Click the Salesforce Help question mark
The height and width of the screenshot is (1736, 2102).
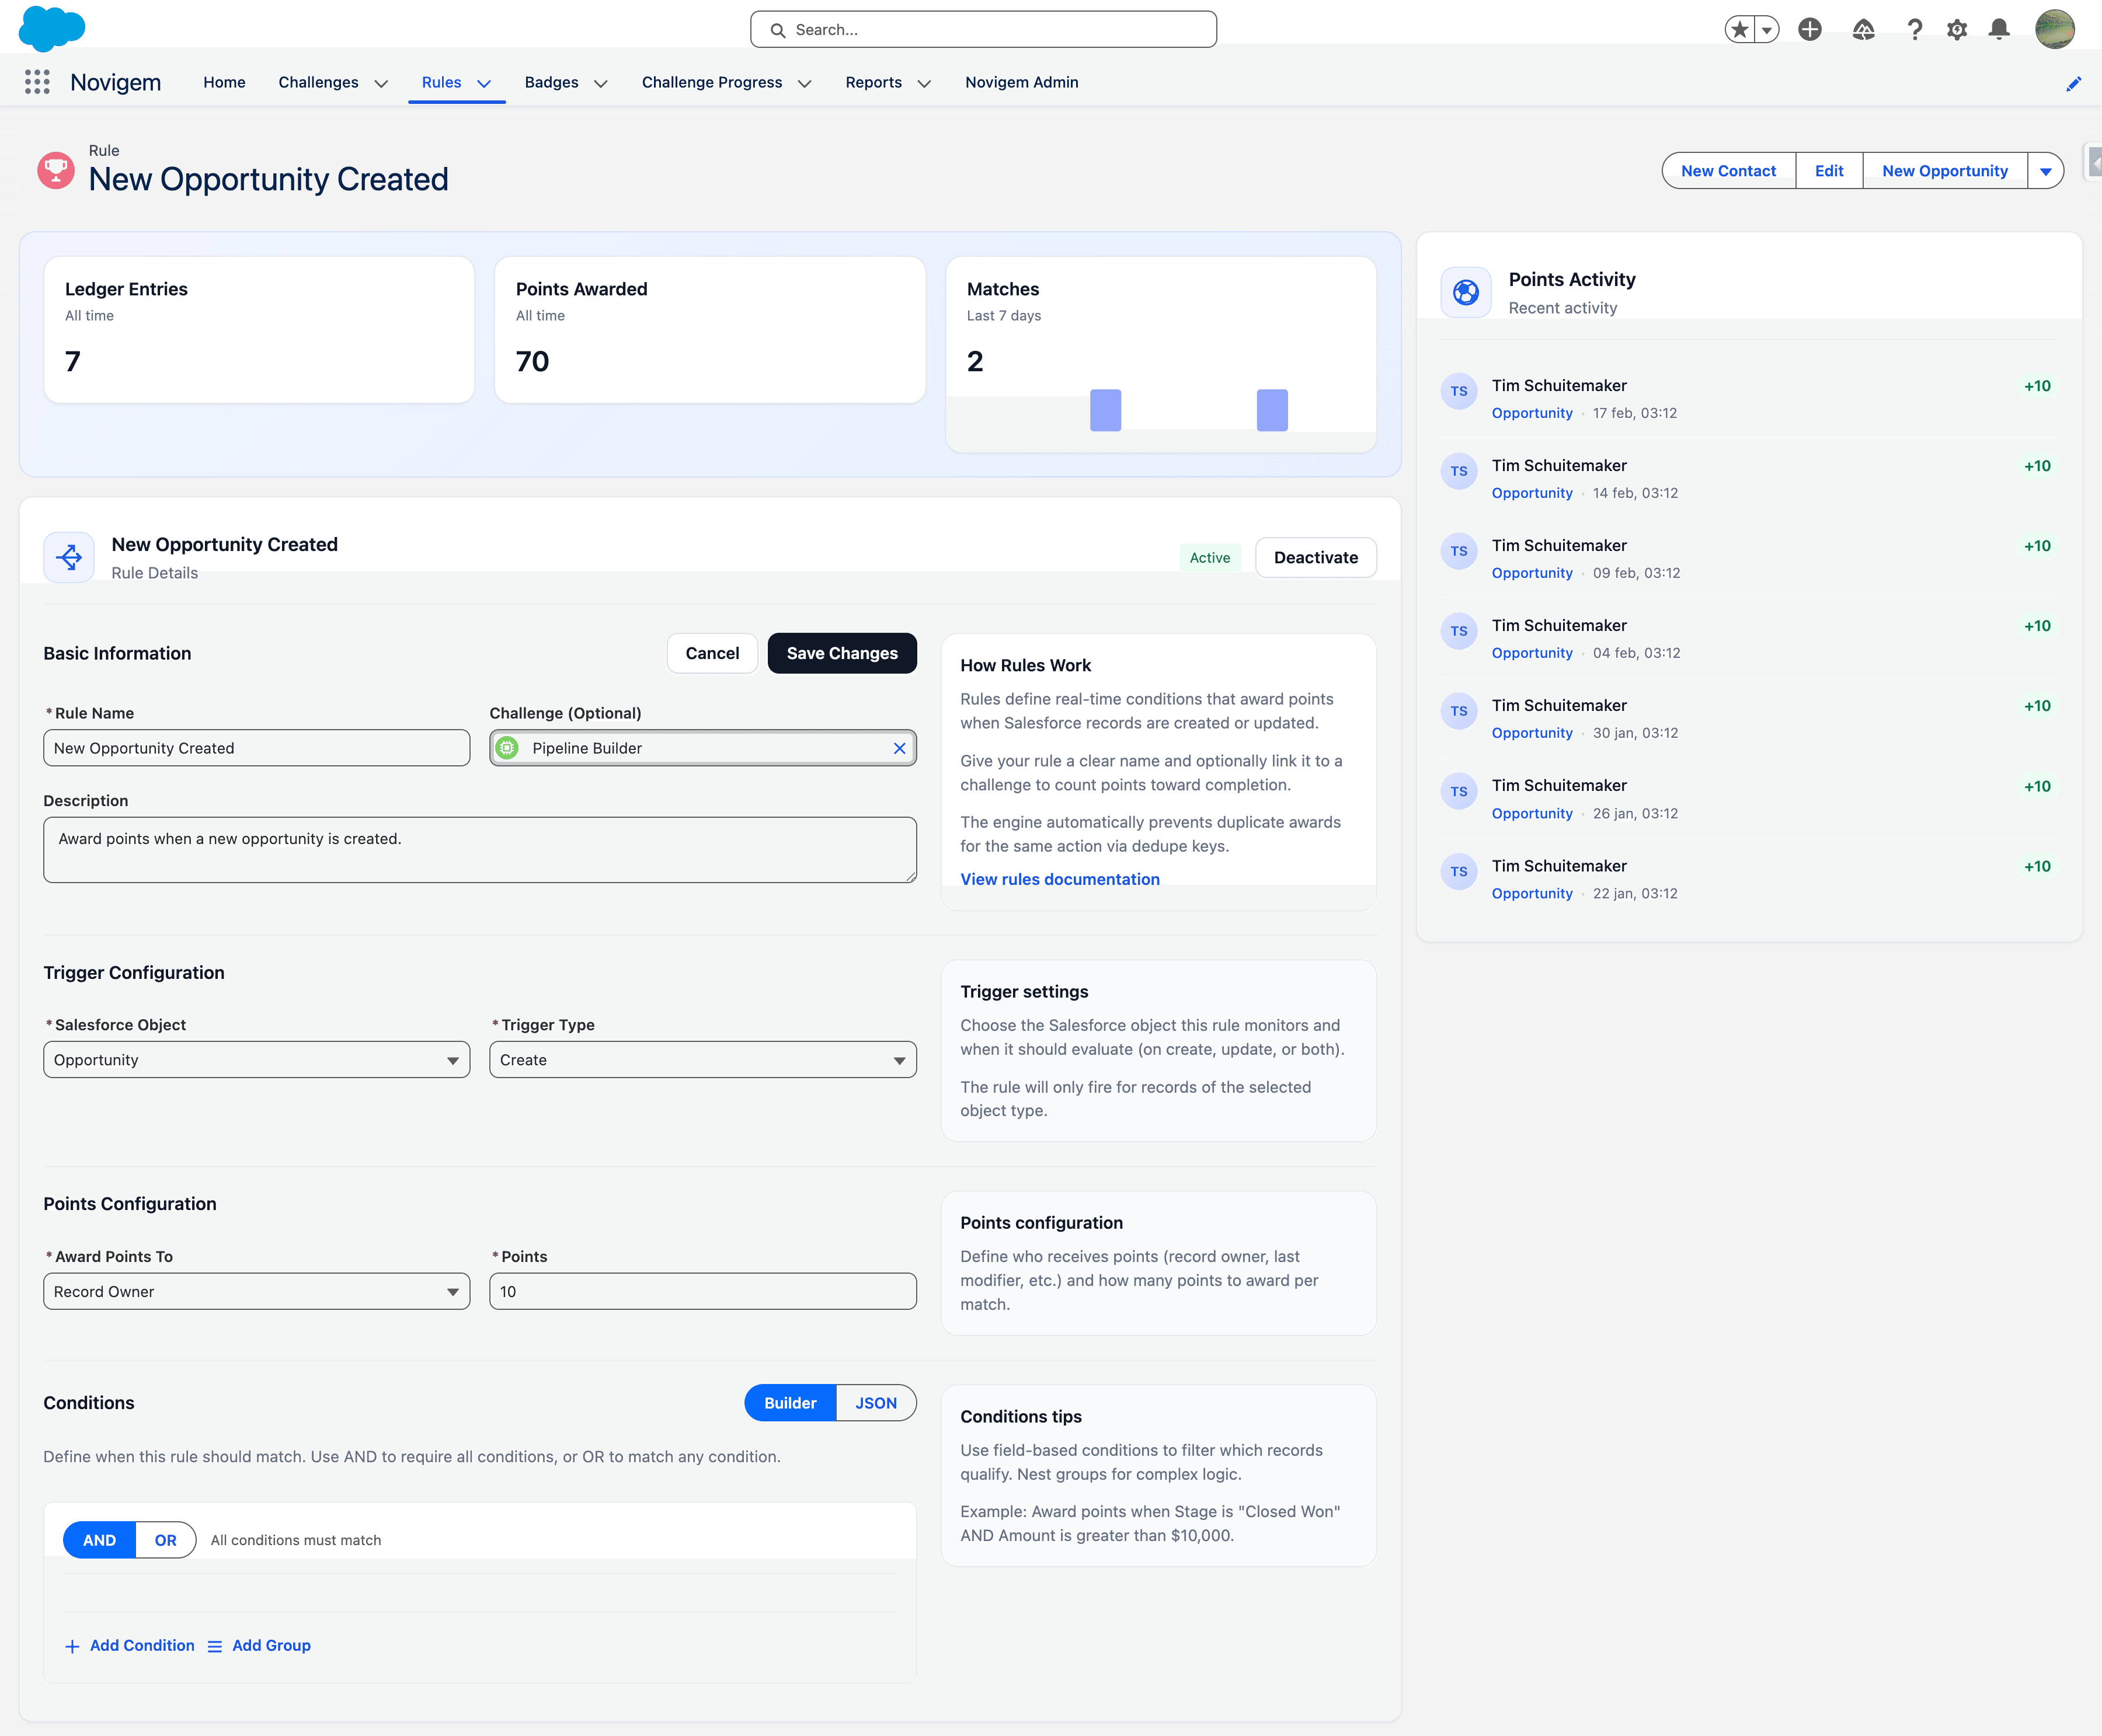[1914, 30]
